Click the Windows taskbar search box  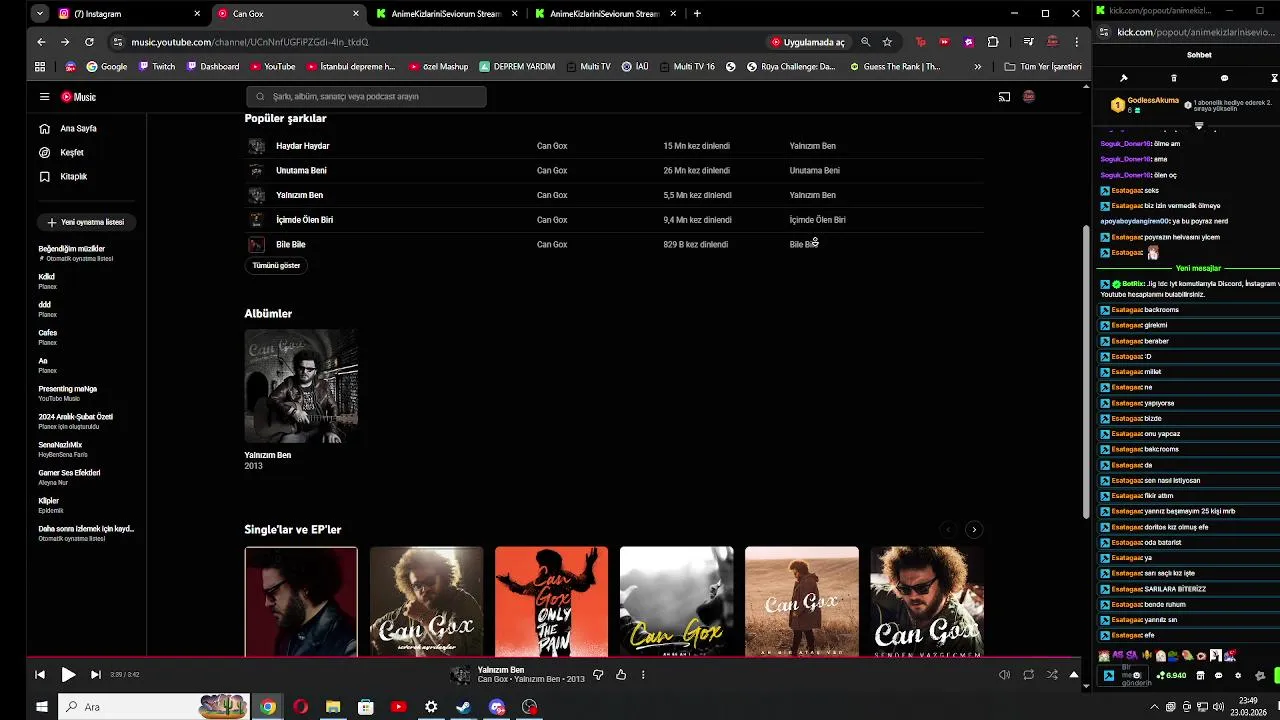(153, 707)
